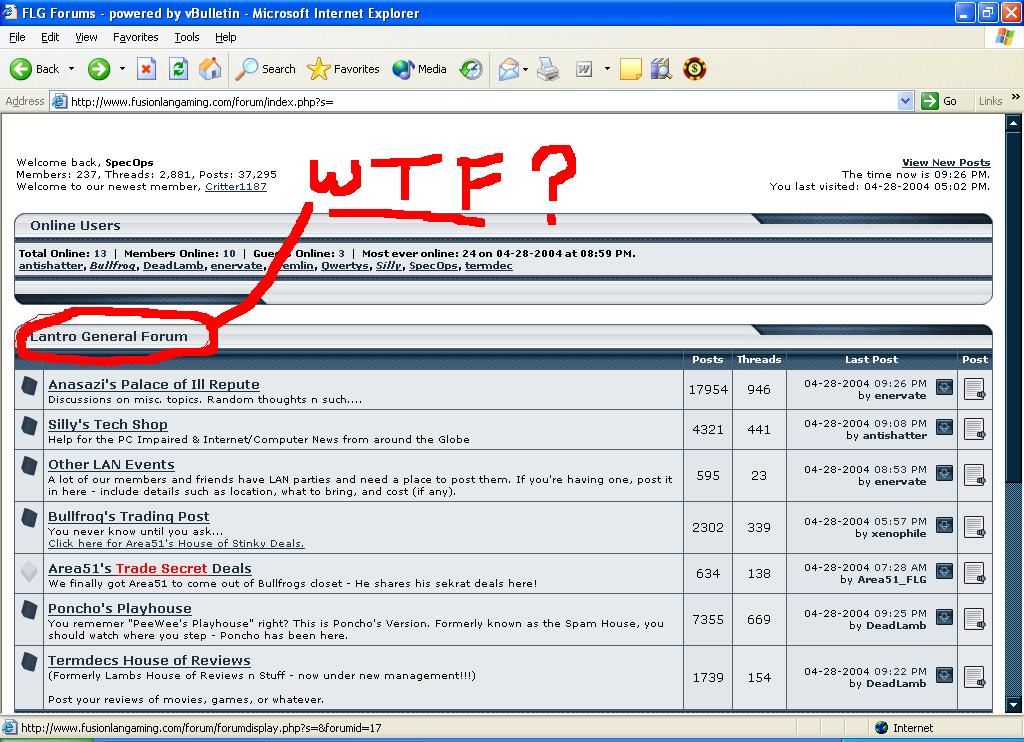Click the Go button beside address bar
The image size is (1024, 742).
tap(940, 101)
